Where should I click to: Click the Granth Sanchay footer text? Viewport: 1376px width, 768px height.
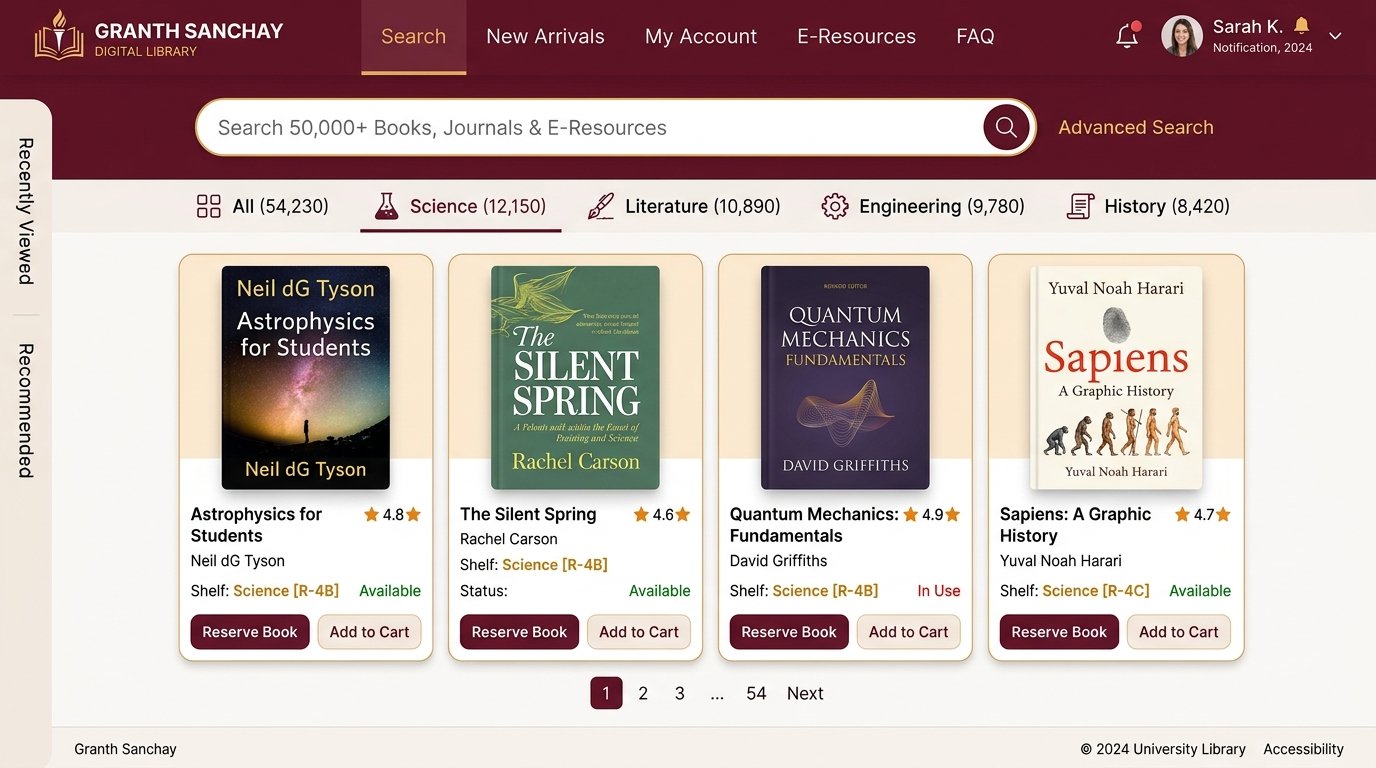pos(126,749)
